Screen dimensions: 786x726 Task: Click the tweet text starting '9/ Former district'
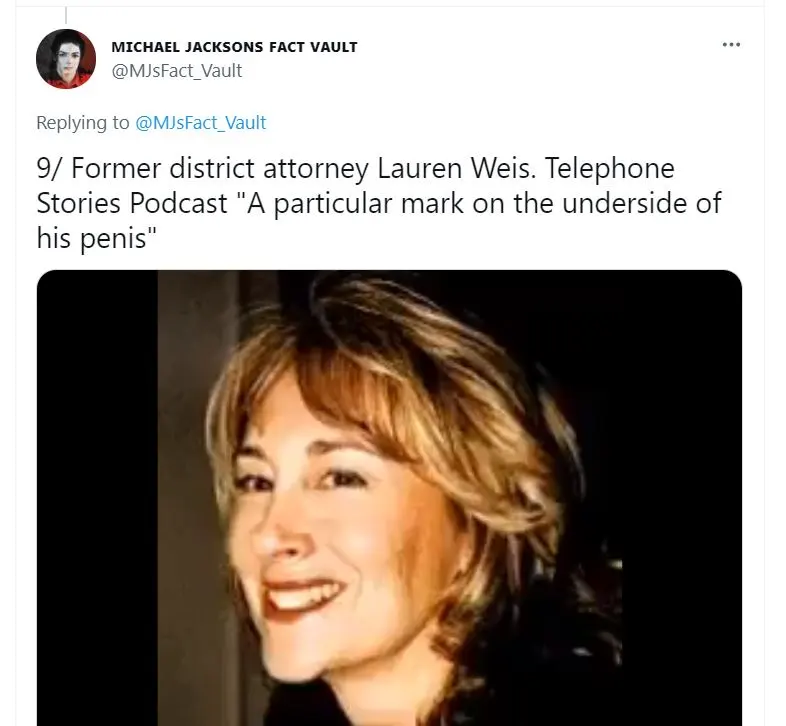pyautogui.click(x=379, y=203)
